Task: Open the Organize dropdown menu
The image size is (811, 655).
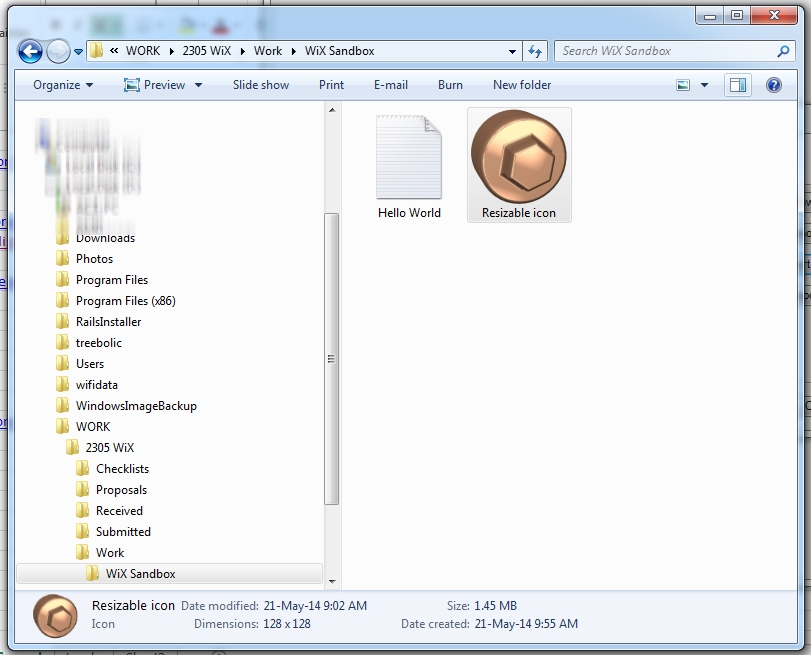Action: pyautogui.click(x=62, y=85)
